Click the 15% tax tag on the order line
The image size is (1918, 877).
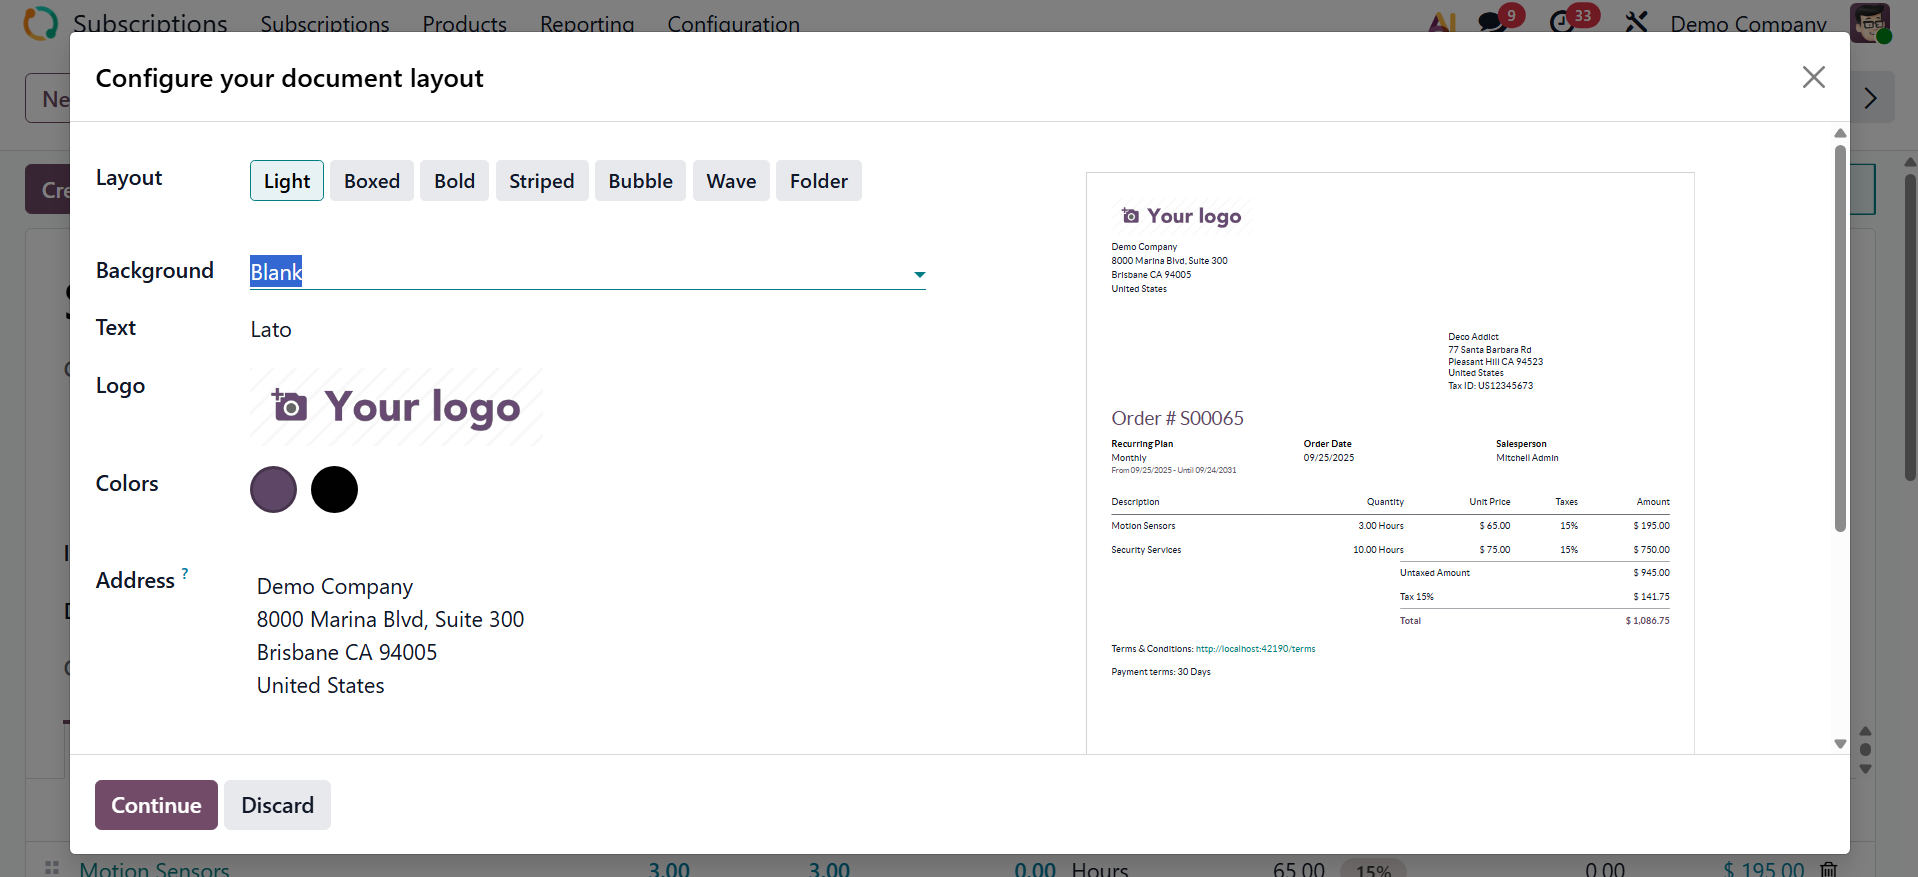[1373, 869]
